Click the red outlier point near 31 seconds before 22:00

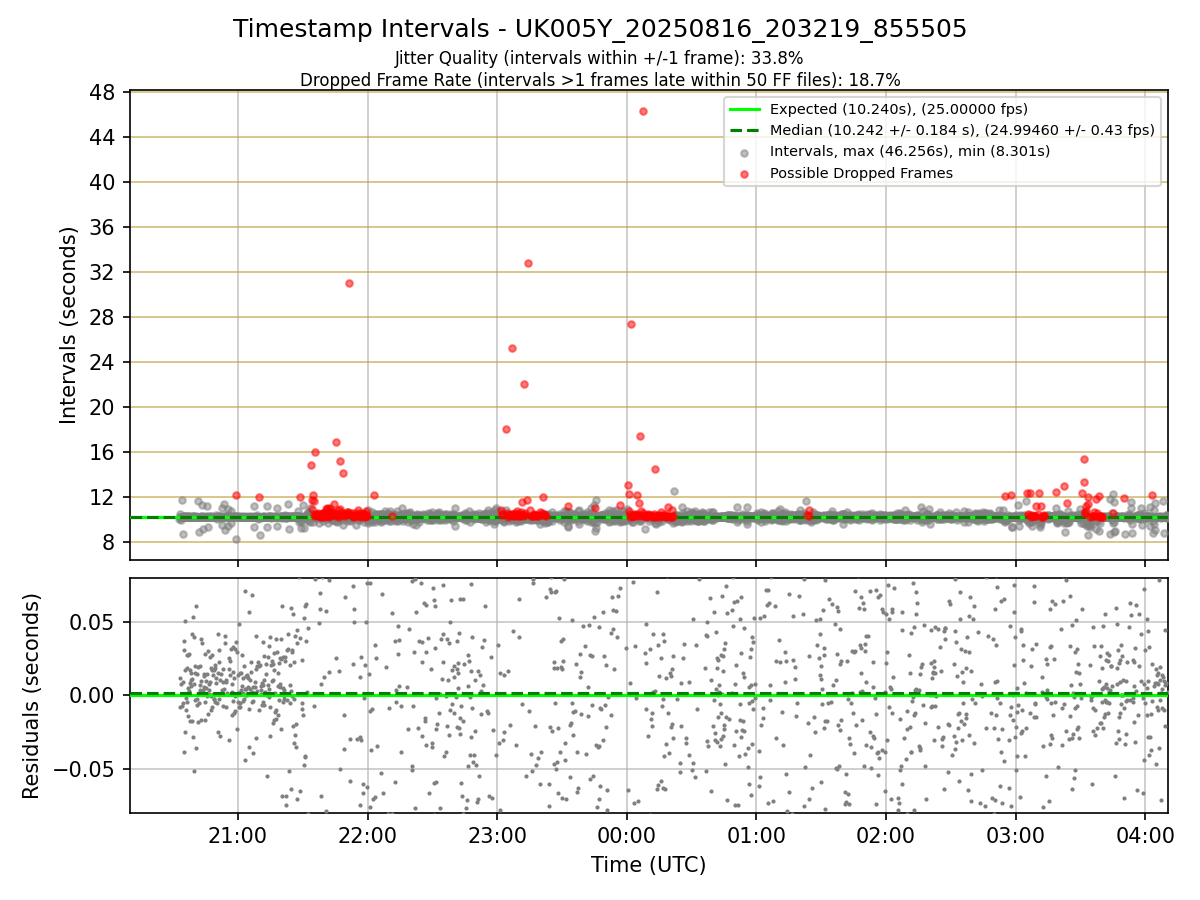(x=349, y=283)
